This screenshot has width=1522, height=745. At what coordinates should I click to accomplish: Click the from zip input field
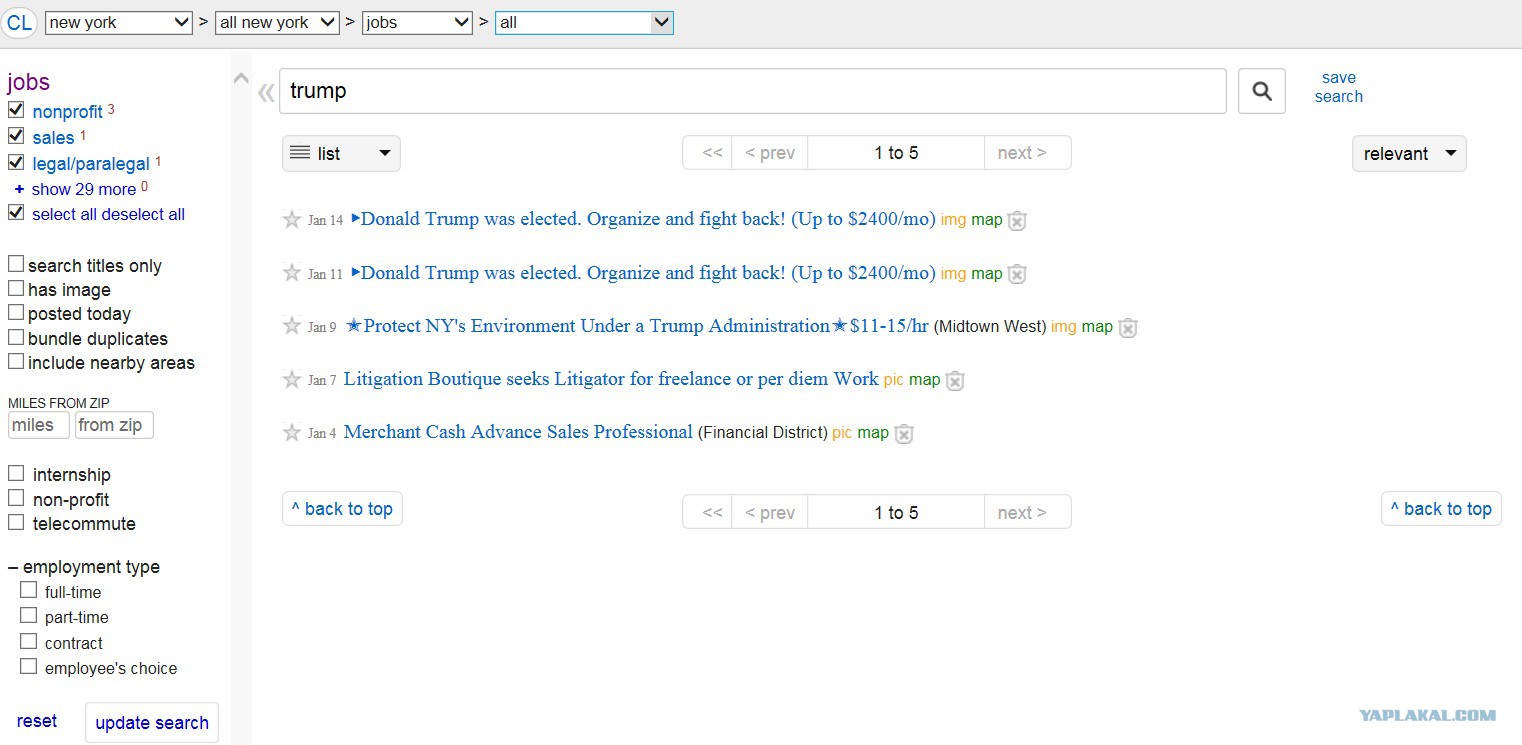coord(114,425)
